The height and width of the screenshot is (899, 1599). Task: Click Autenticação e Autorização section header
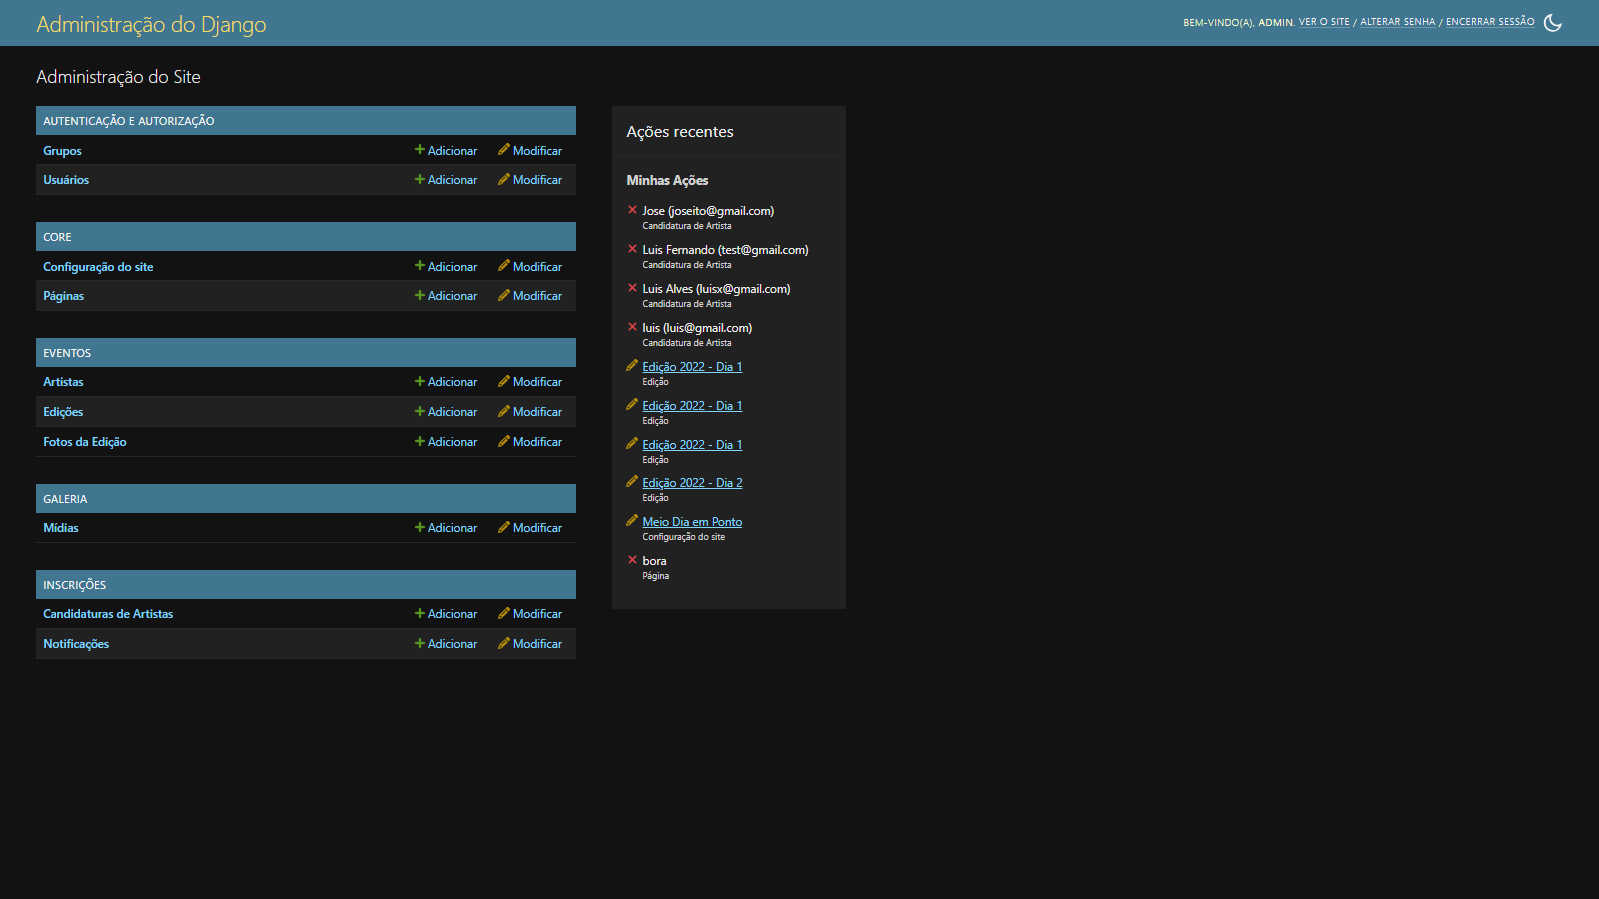(128, 121)
